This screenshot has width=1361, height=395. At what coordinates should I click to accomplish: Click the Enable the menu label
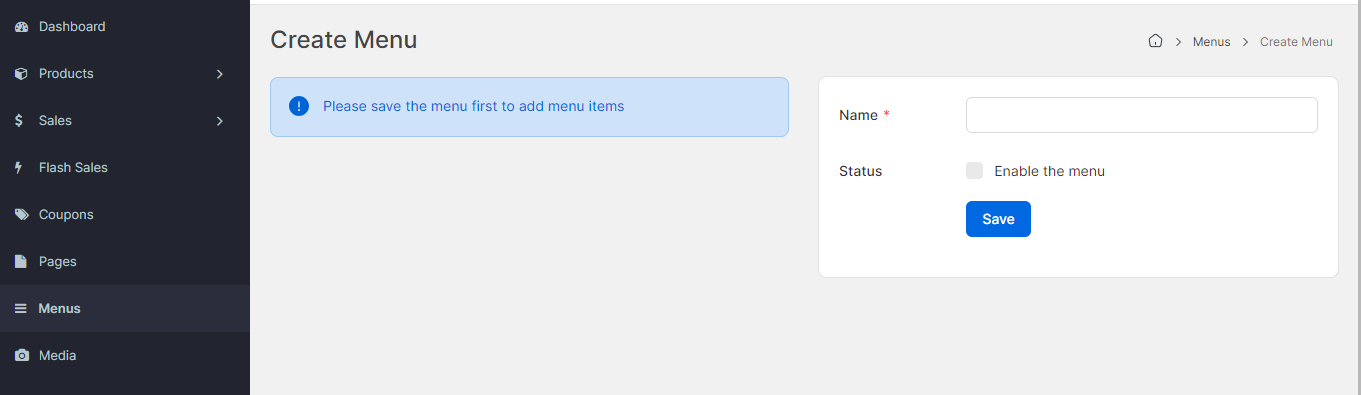[1049, 171]
